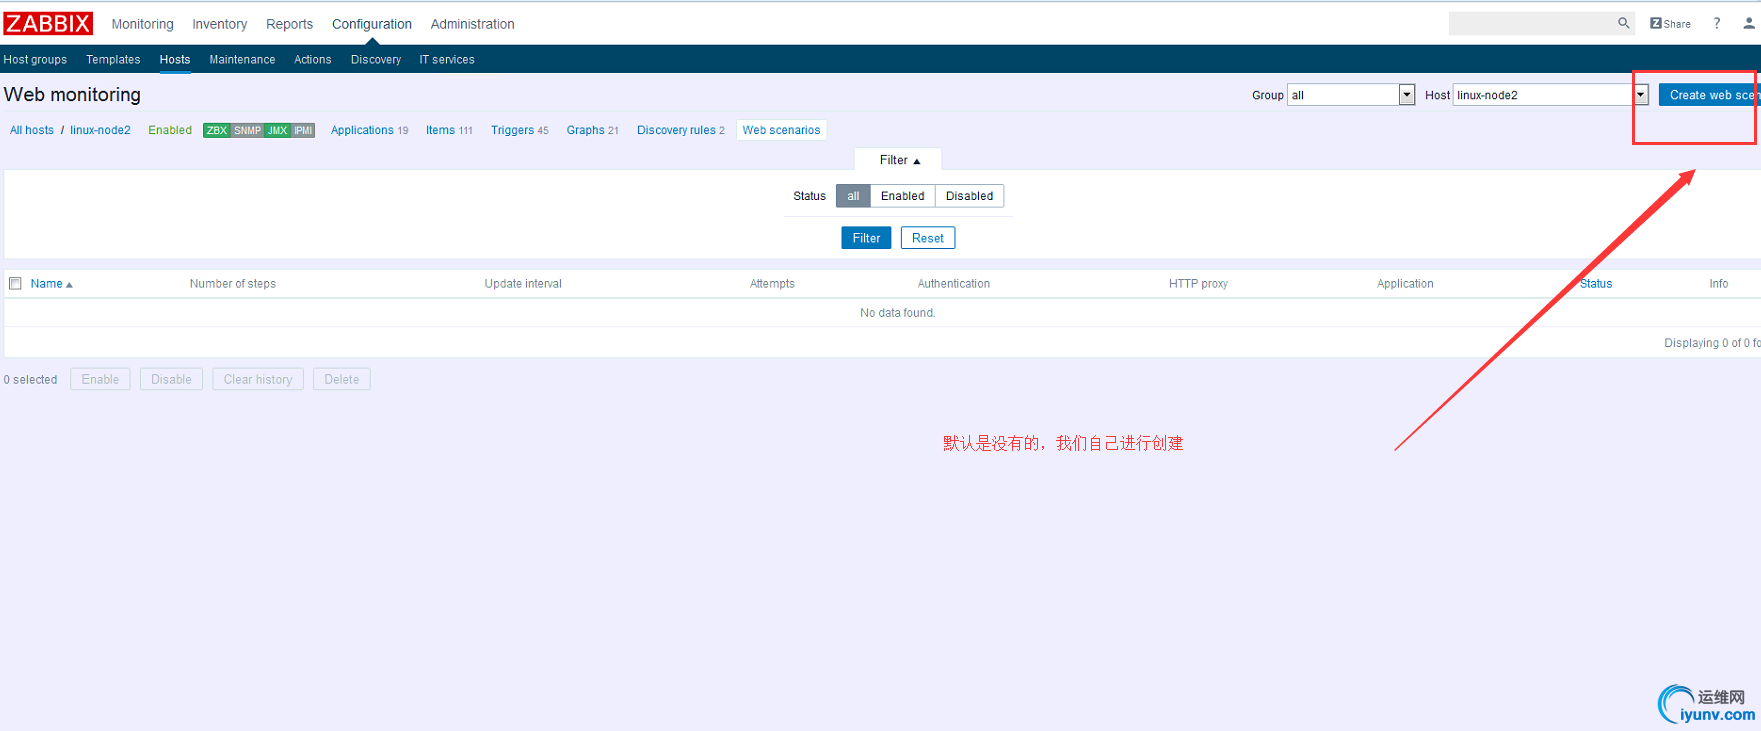Focus the top search input field
1761x731 pixels.
click(1532, 23)
